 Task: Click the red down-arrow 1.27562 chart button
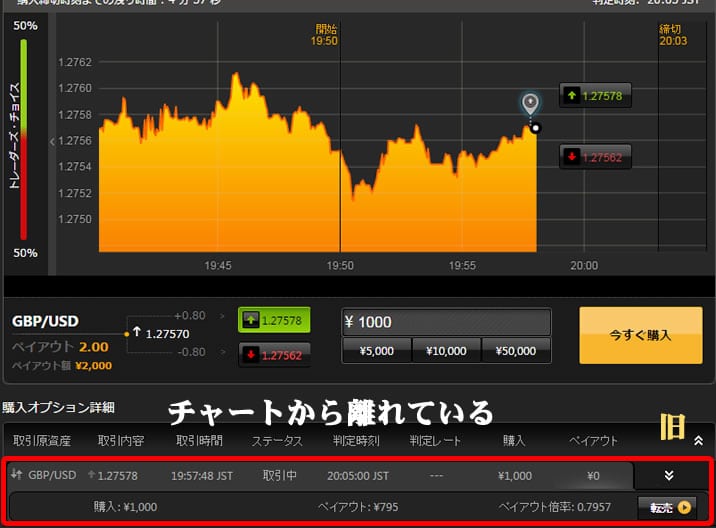[595, 157]
